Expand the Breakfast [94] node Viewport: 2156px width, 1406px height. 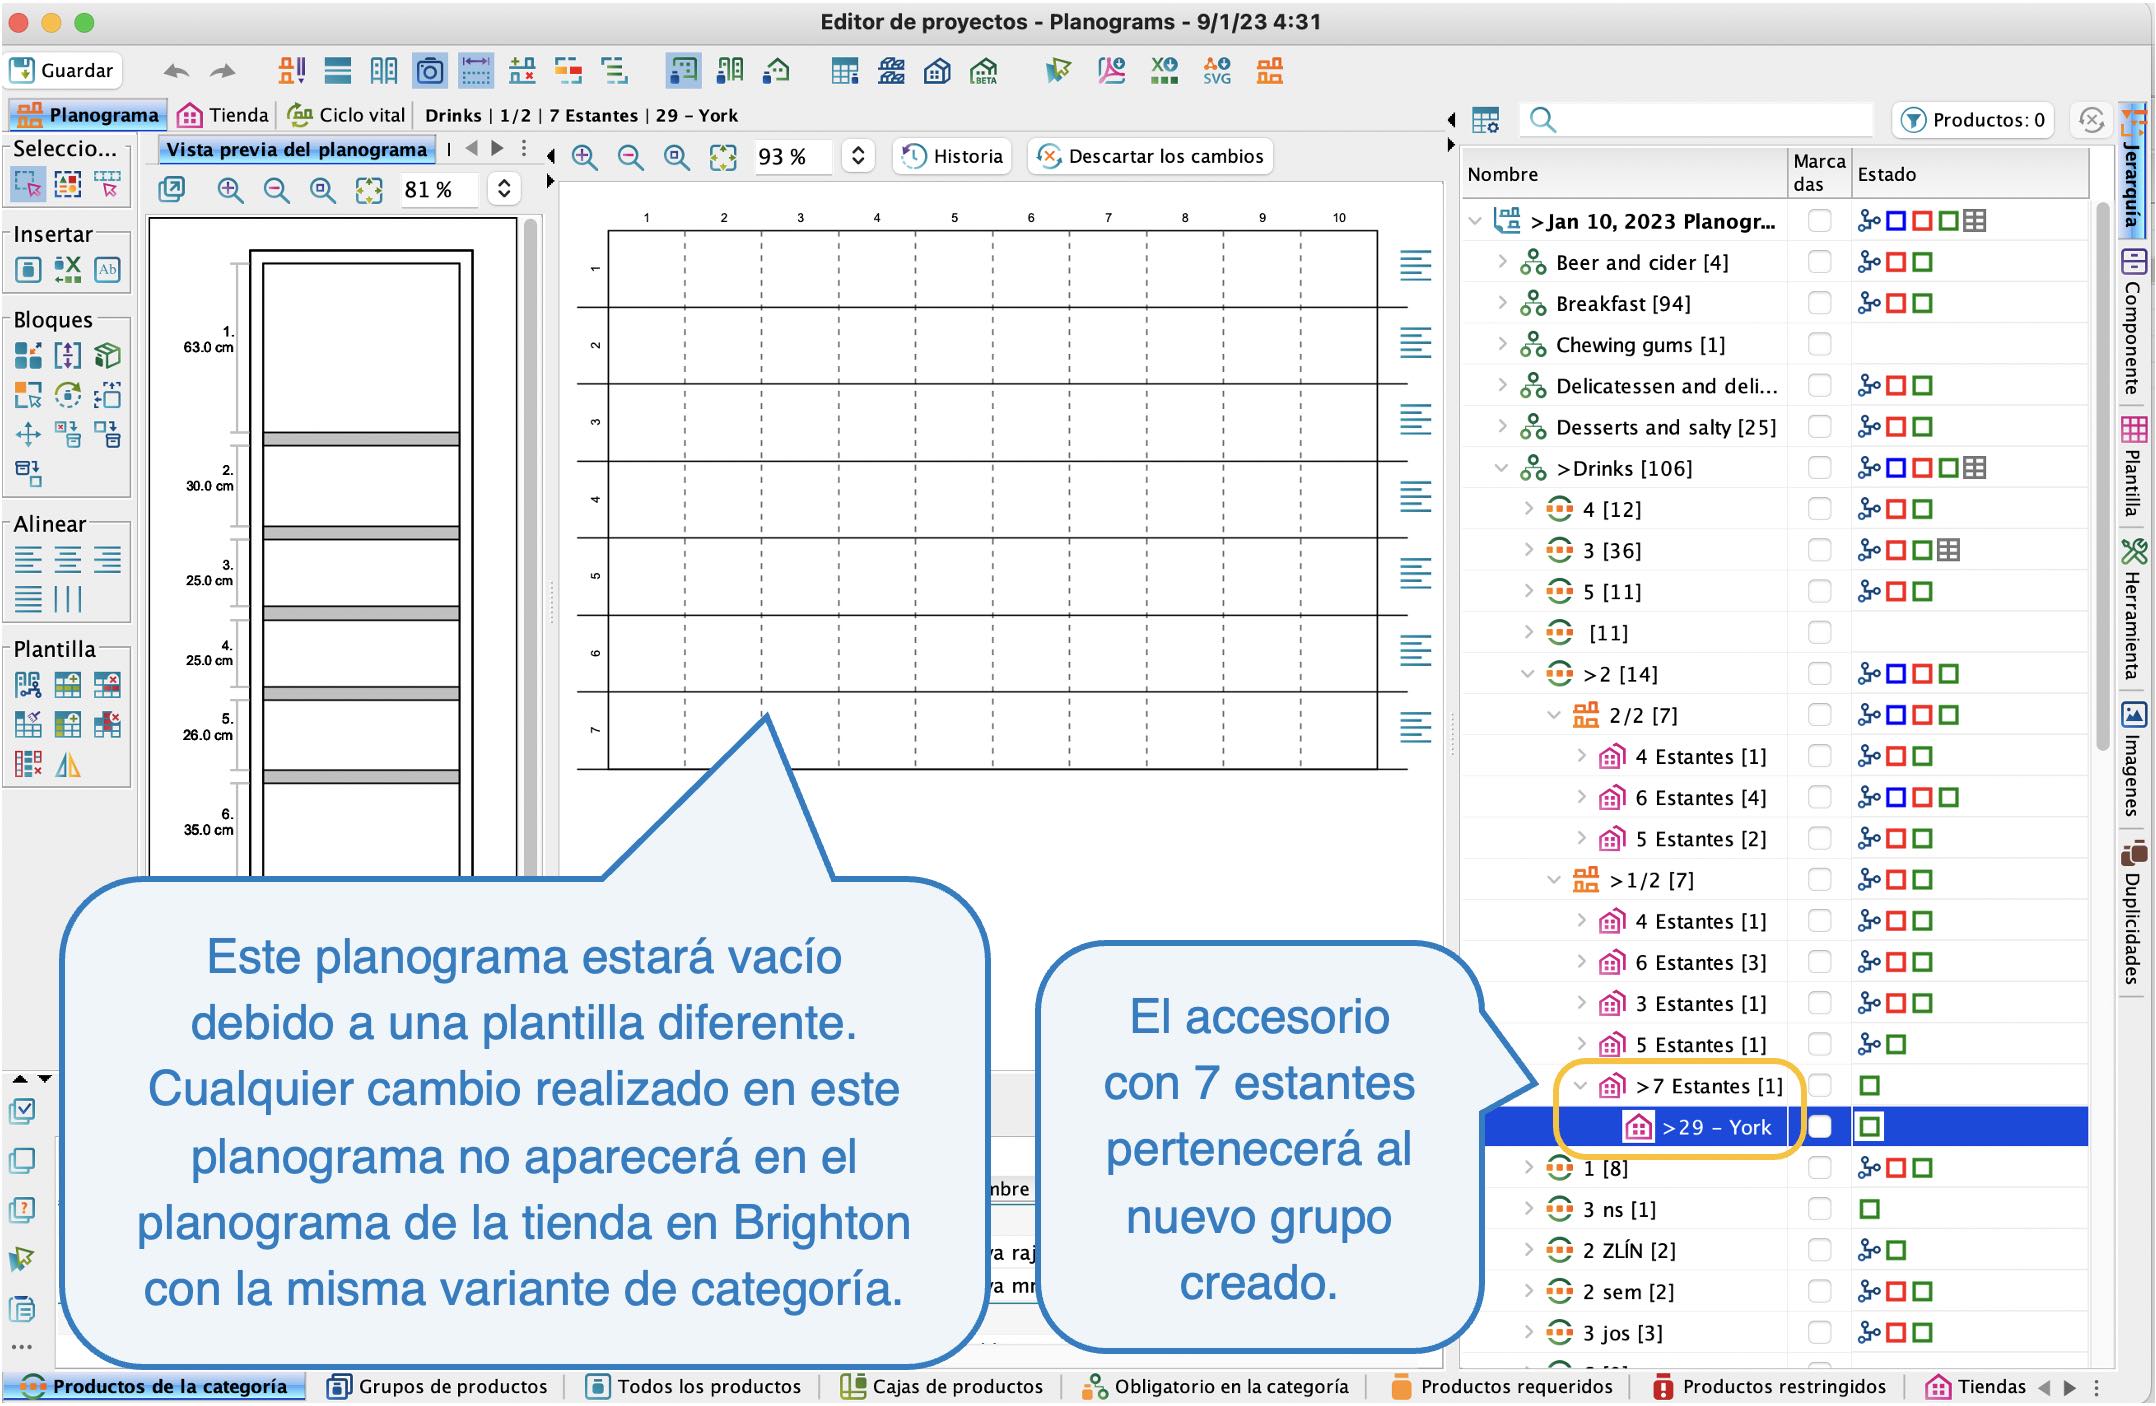point(1501,303)
